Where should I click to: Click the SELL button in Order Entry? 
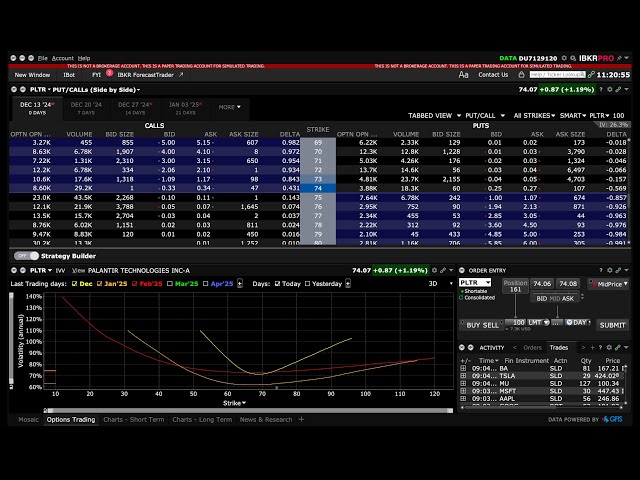point(491,325)
